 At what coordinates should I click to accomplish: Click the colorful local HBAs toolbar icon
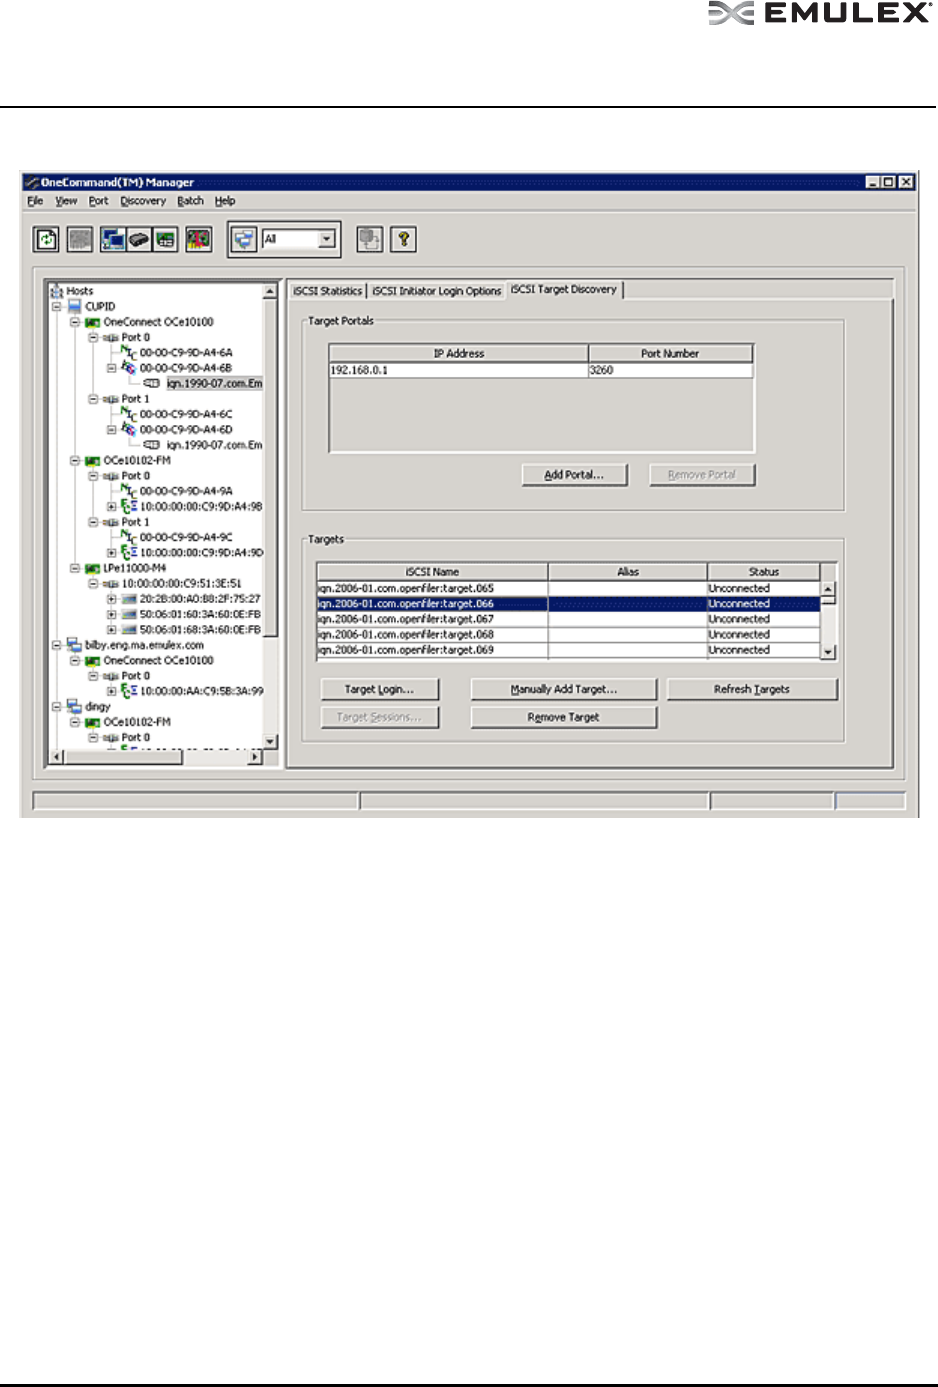pyautogui.click(x=199, y=239)
